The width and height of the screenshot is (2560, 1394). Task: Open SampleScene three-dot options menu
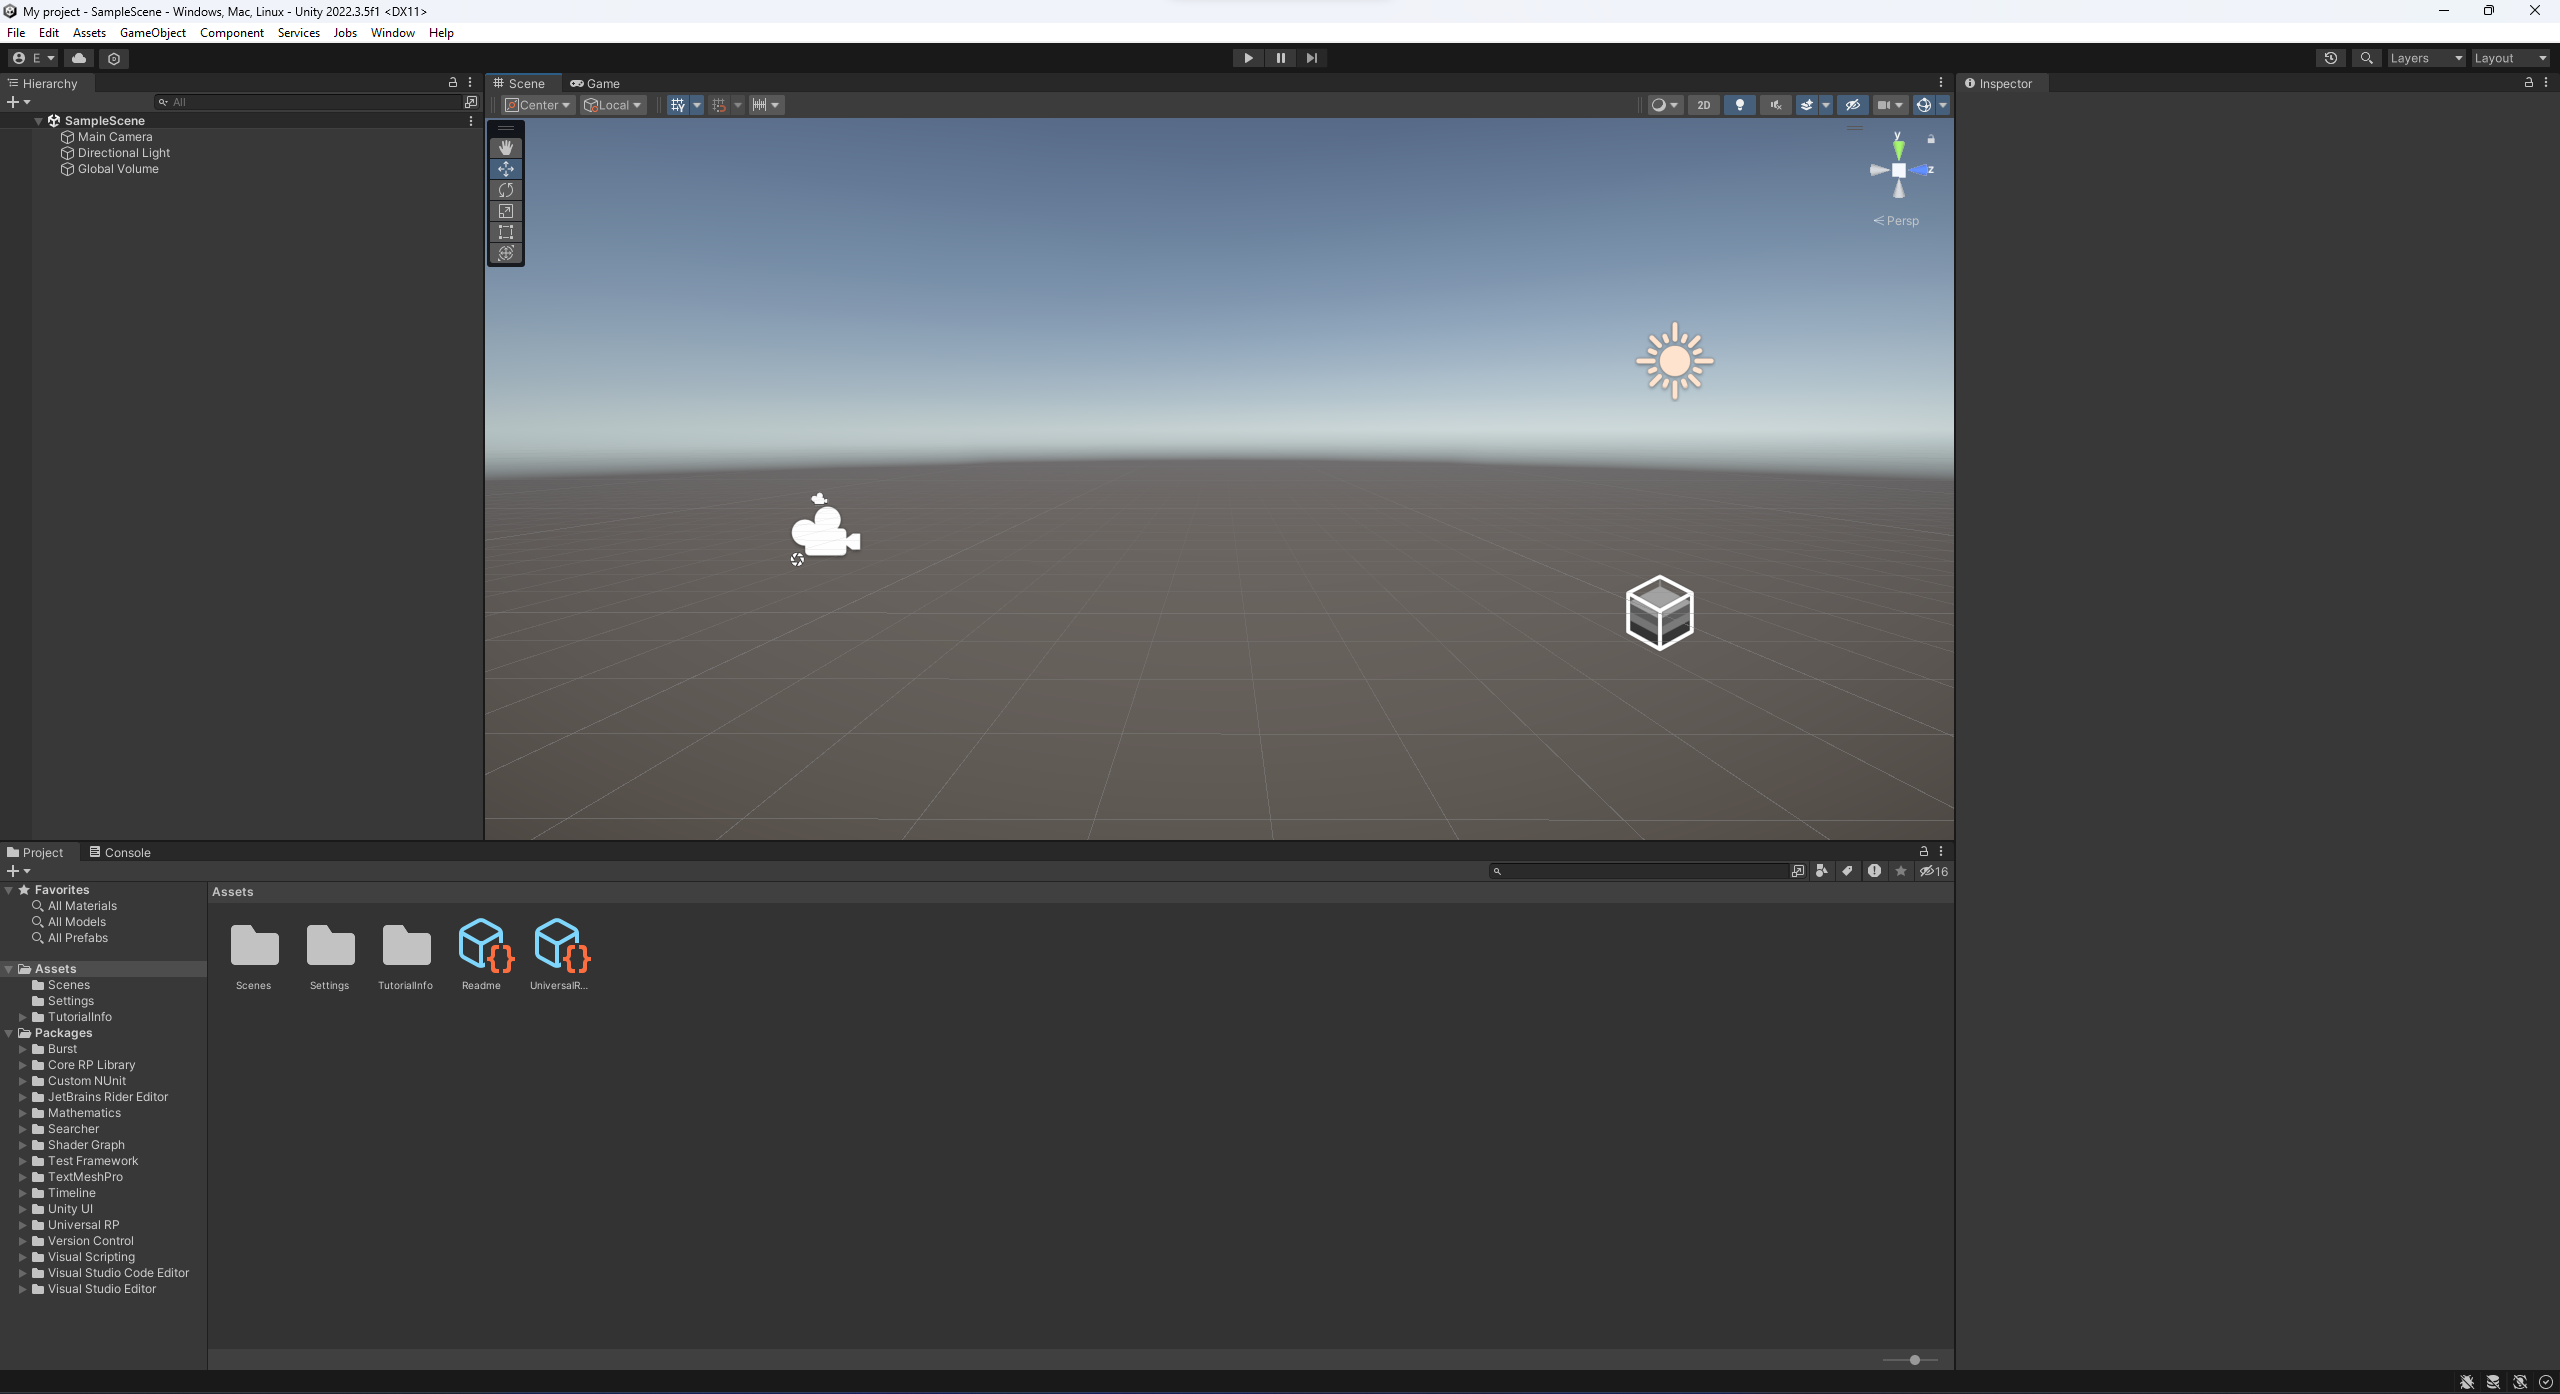(x=471, y=121)
